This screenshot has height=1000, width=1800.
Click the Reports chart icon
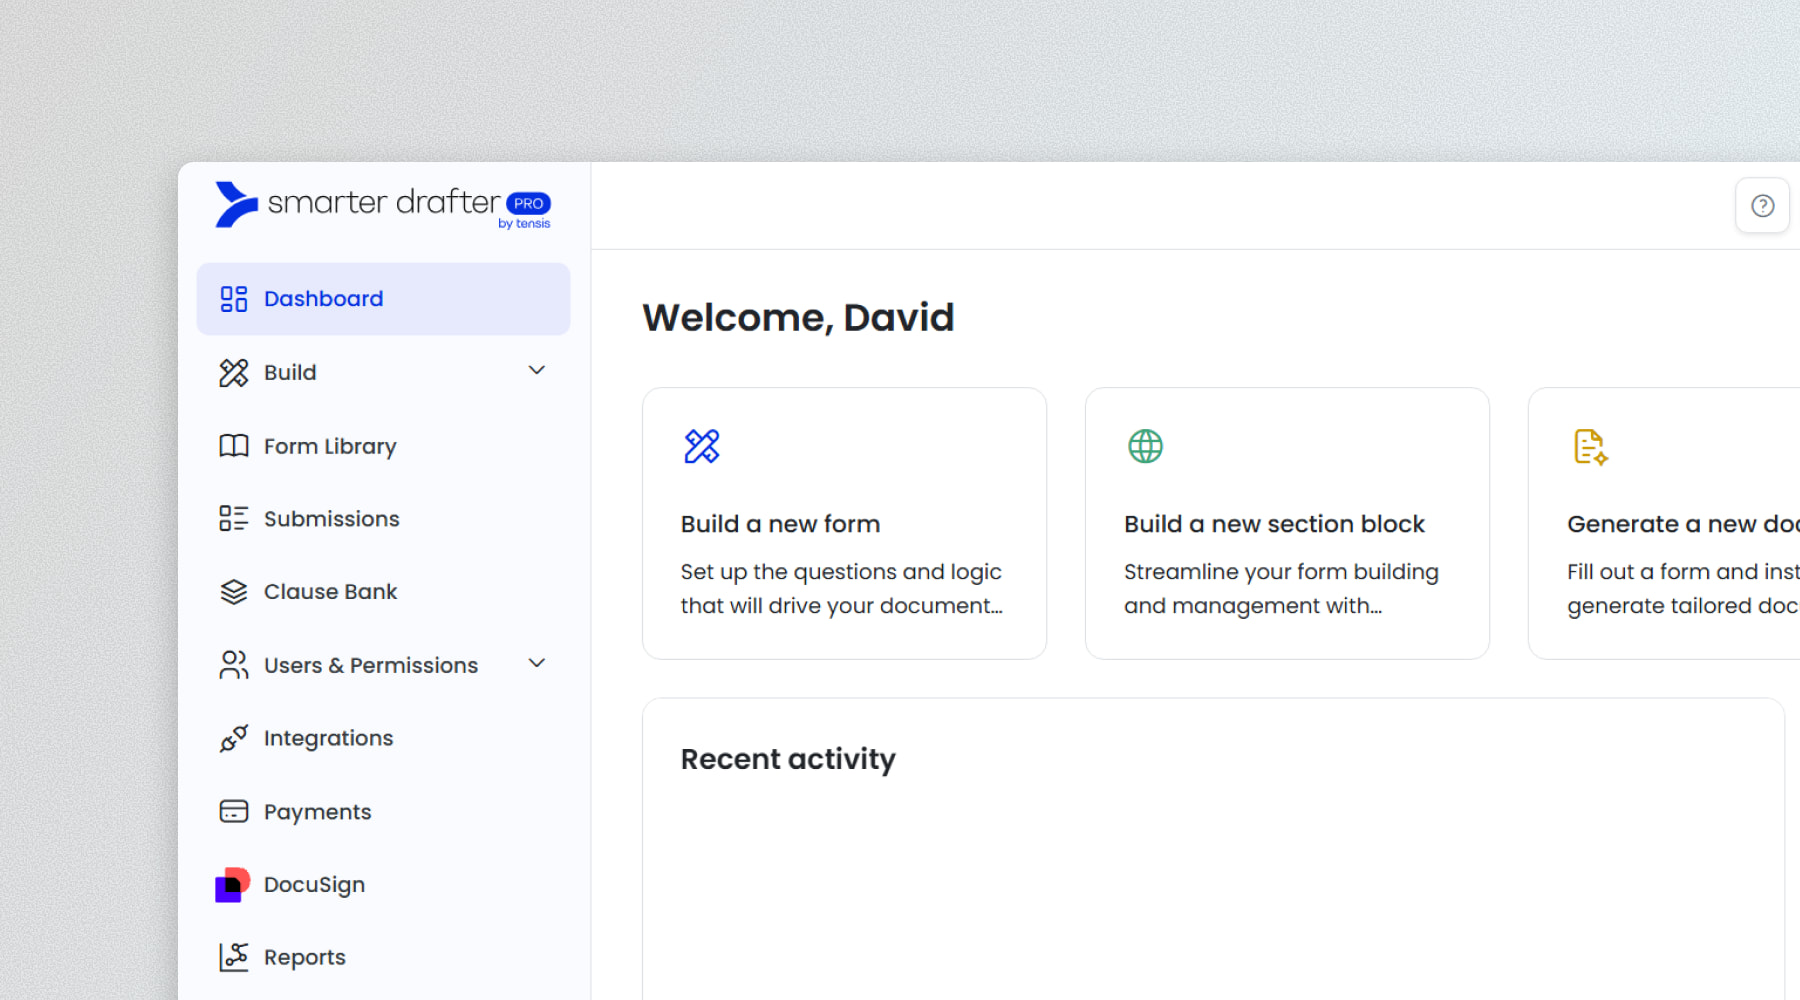pyautogui.click(x=233, y=957)
